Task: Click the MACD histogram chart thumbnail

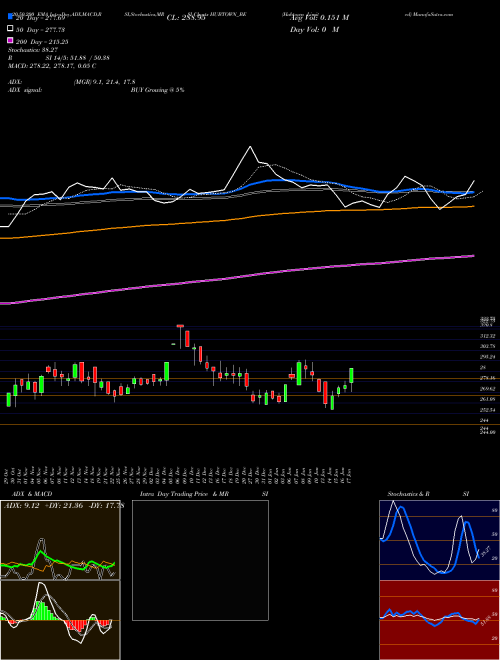Action: tap(60, 620)
